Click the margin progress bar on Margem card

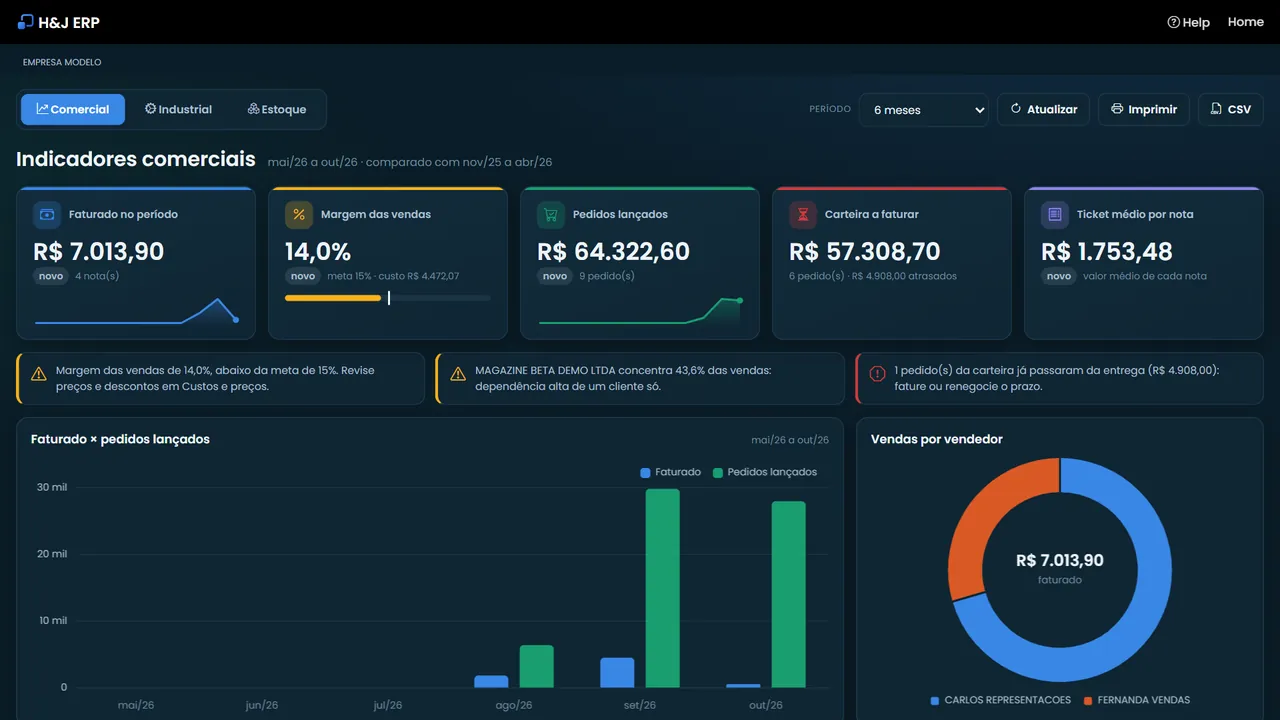388,298
